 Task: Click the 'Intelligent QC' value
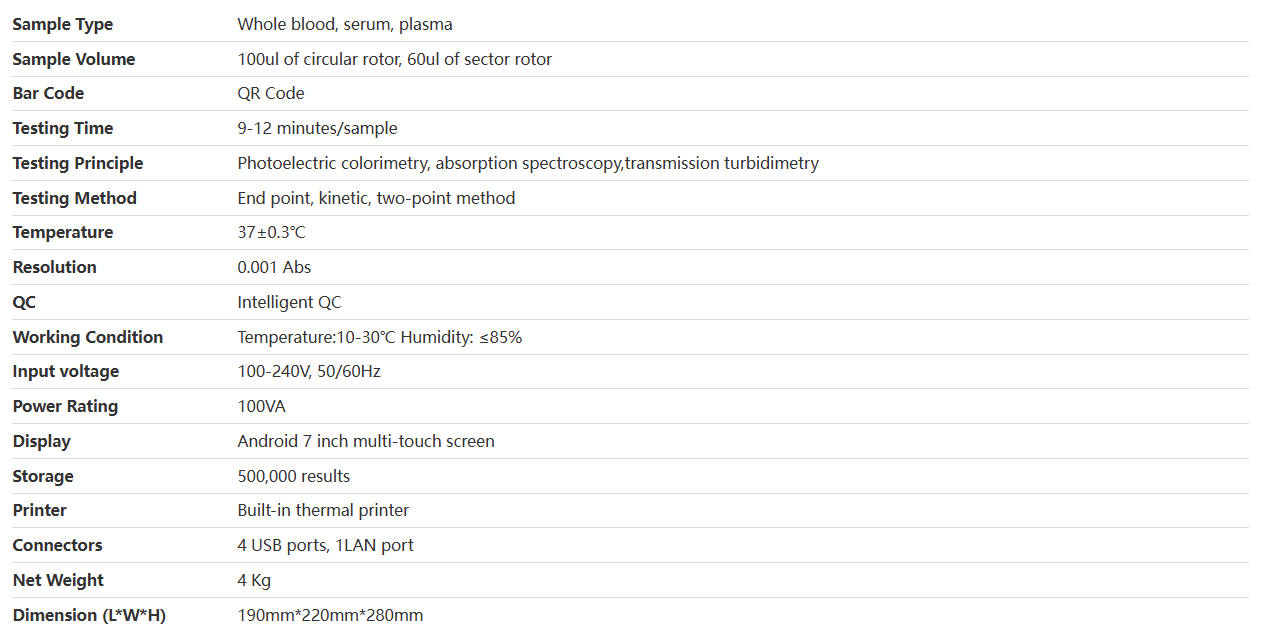(289, 302)
